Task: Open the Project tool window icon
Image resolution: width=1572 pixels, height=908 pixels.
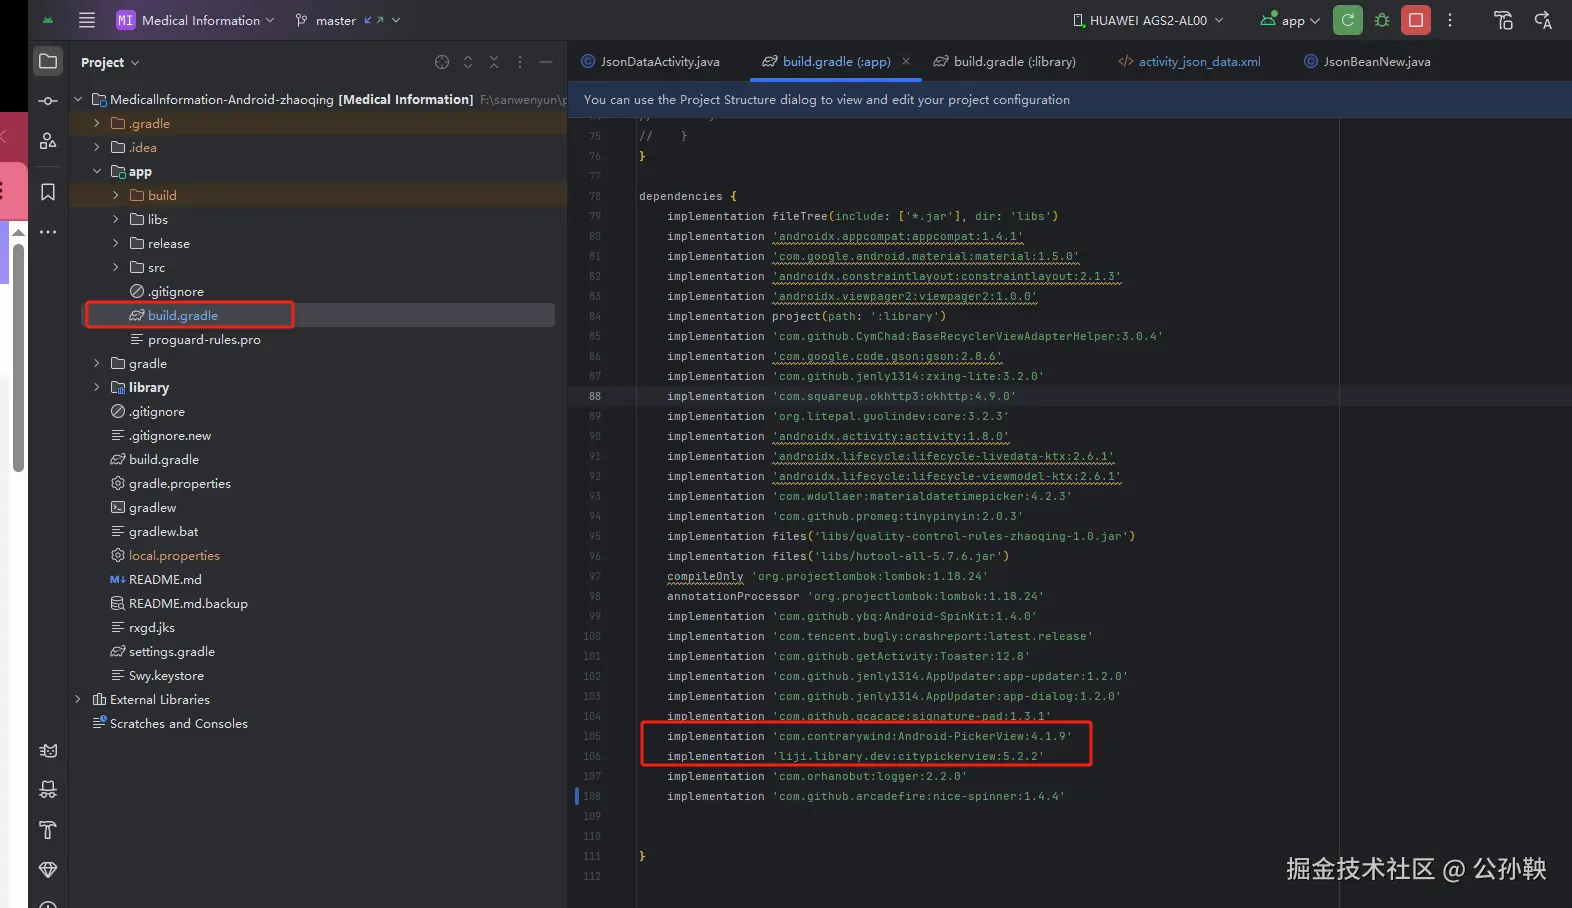Action: [x=48, y=61]
